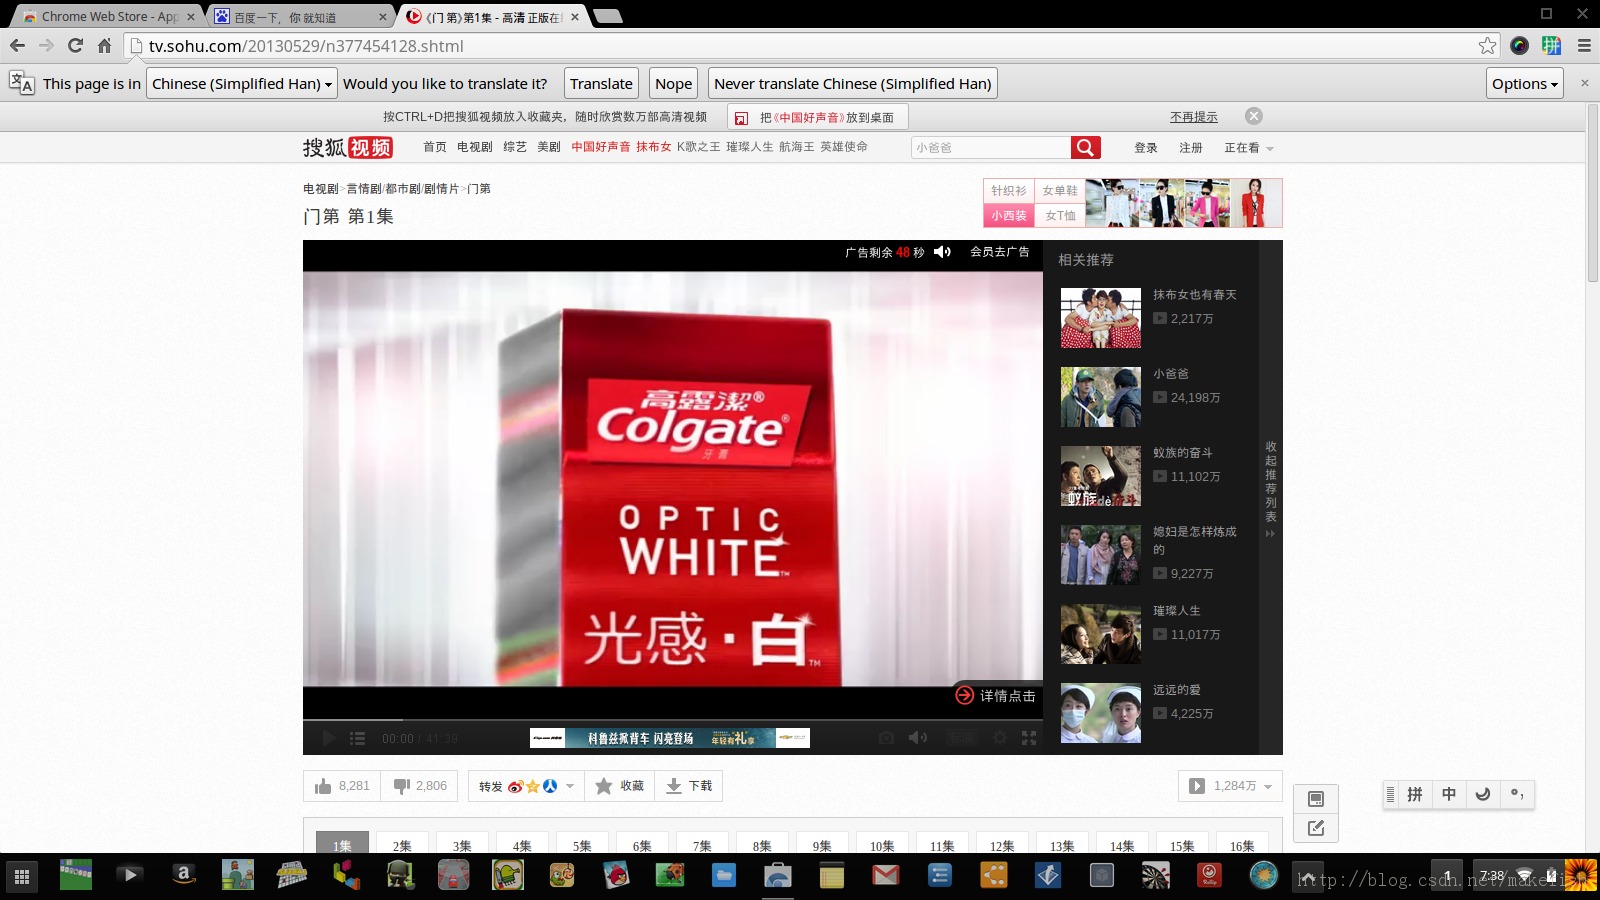The image size is (1600, 900).
Task: Open the 首页 nav item
Action: tap(434, 147)
